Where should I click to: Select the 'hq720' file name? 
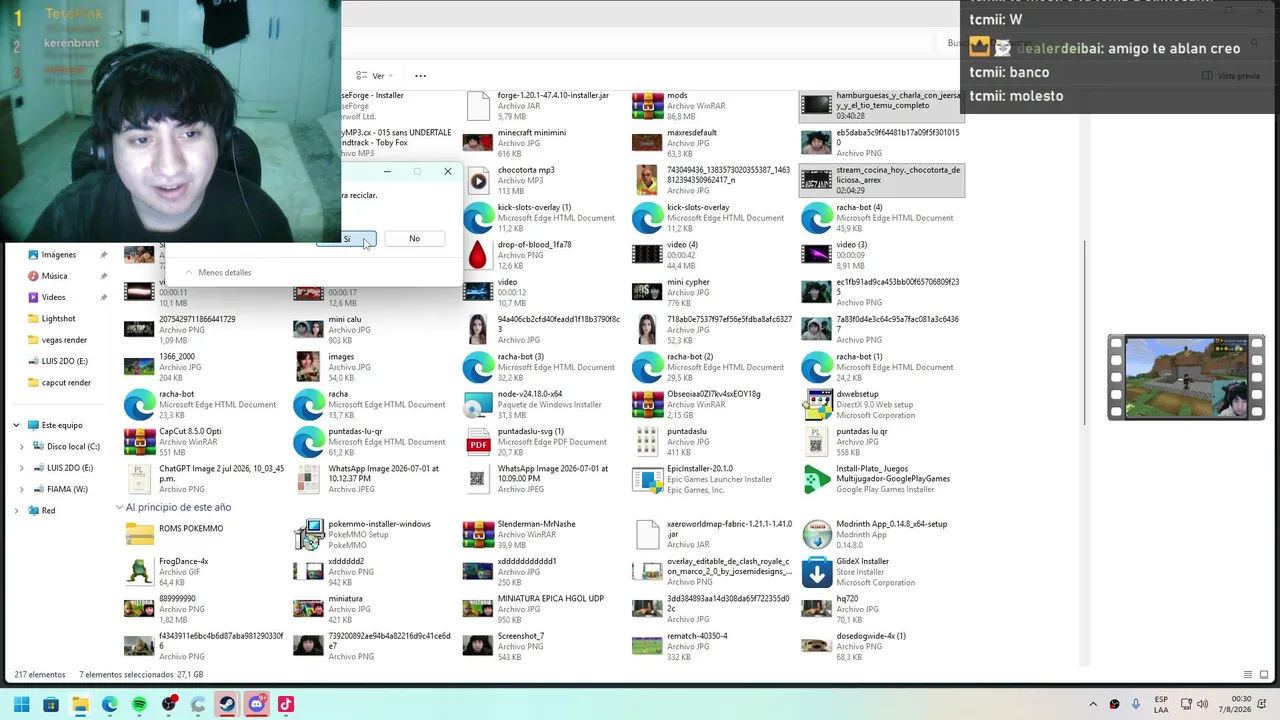click(847, 599)
